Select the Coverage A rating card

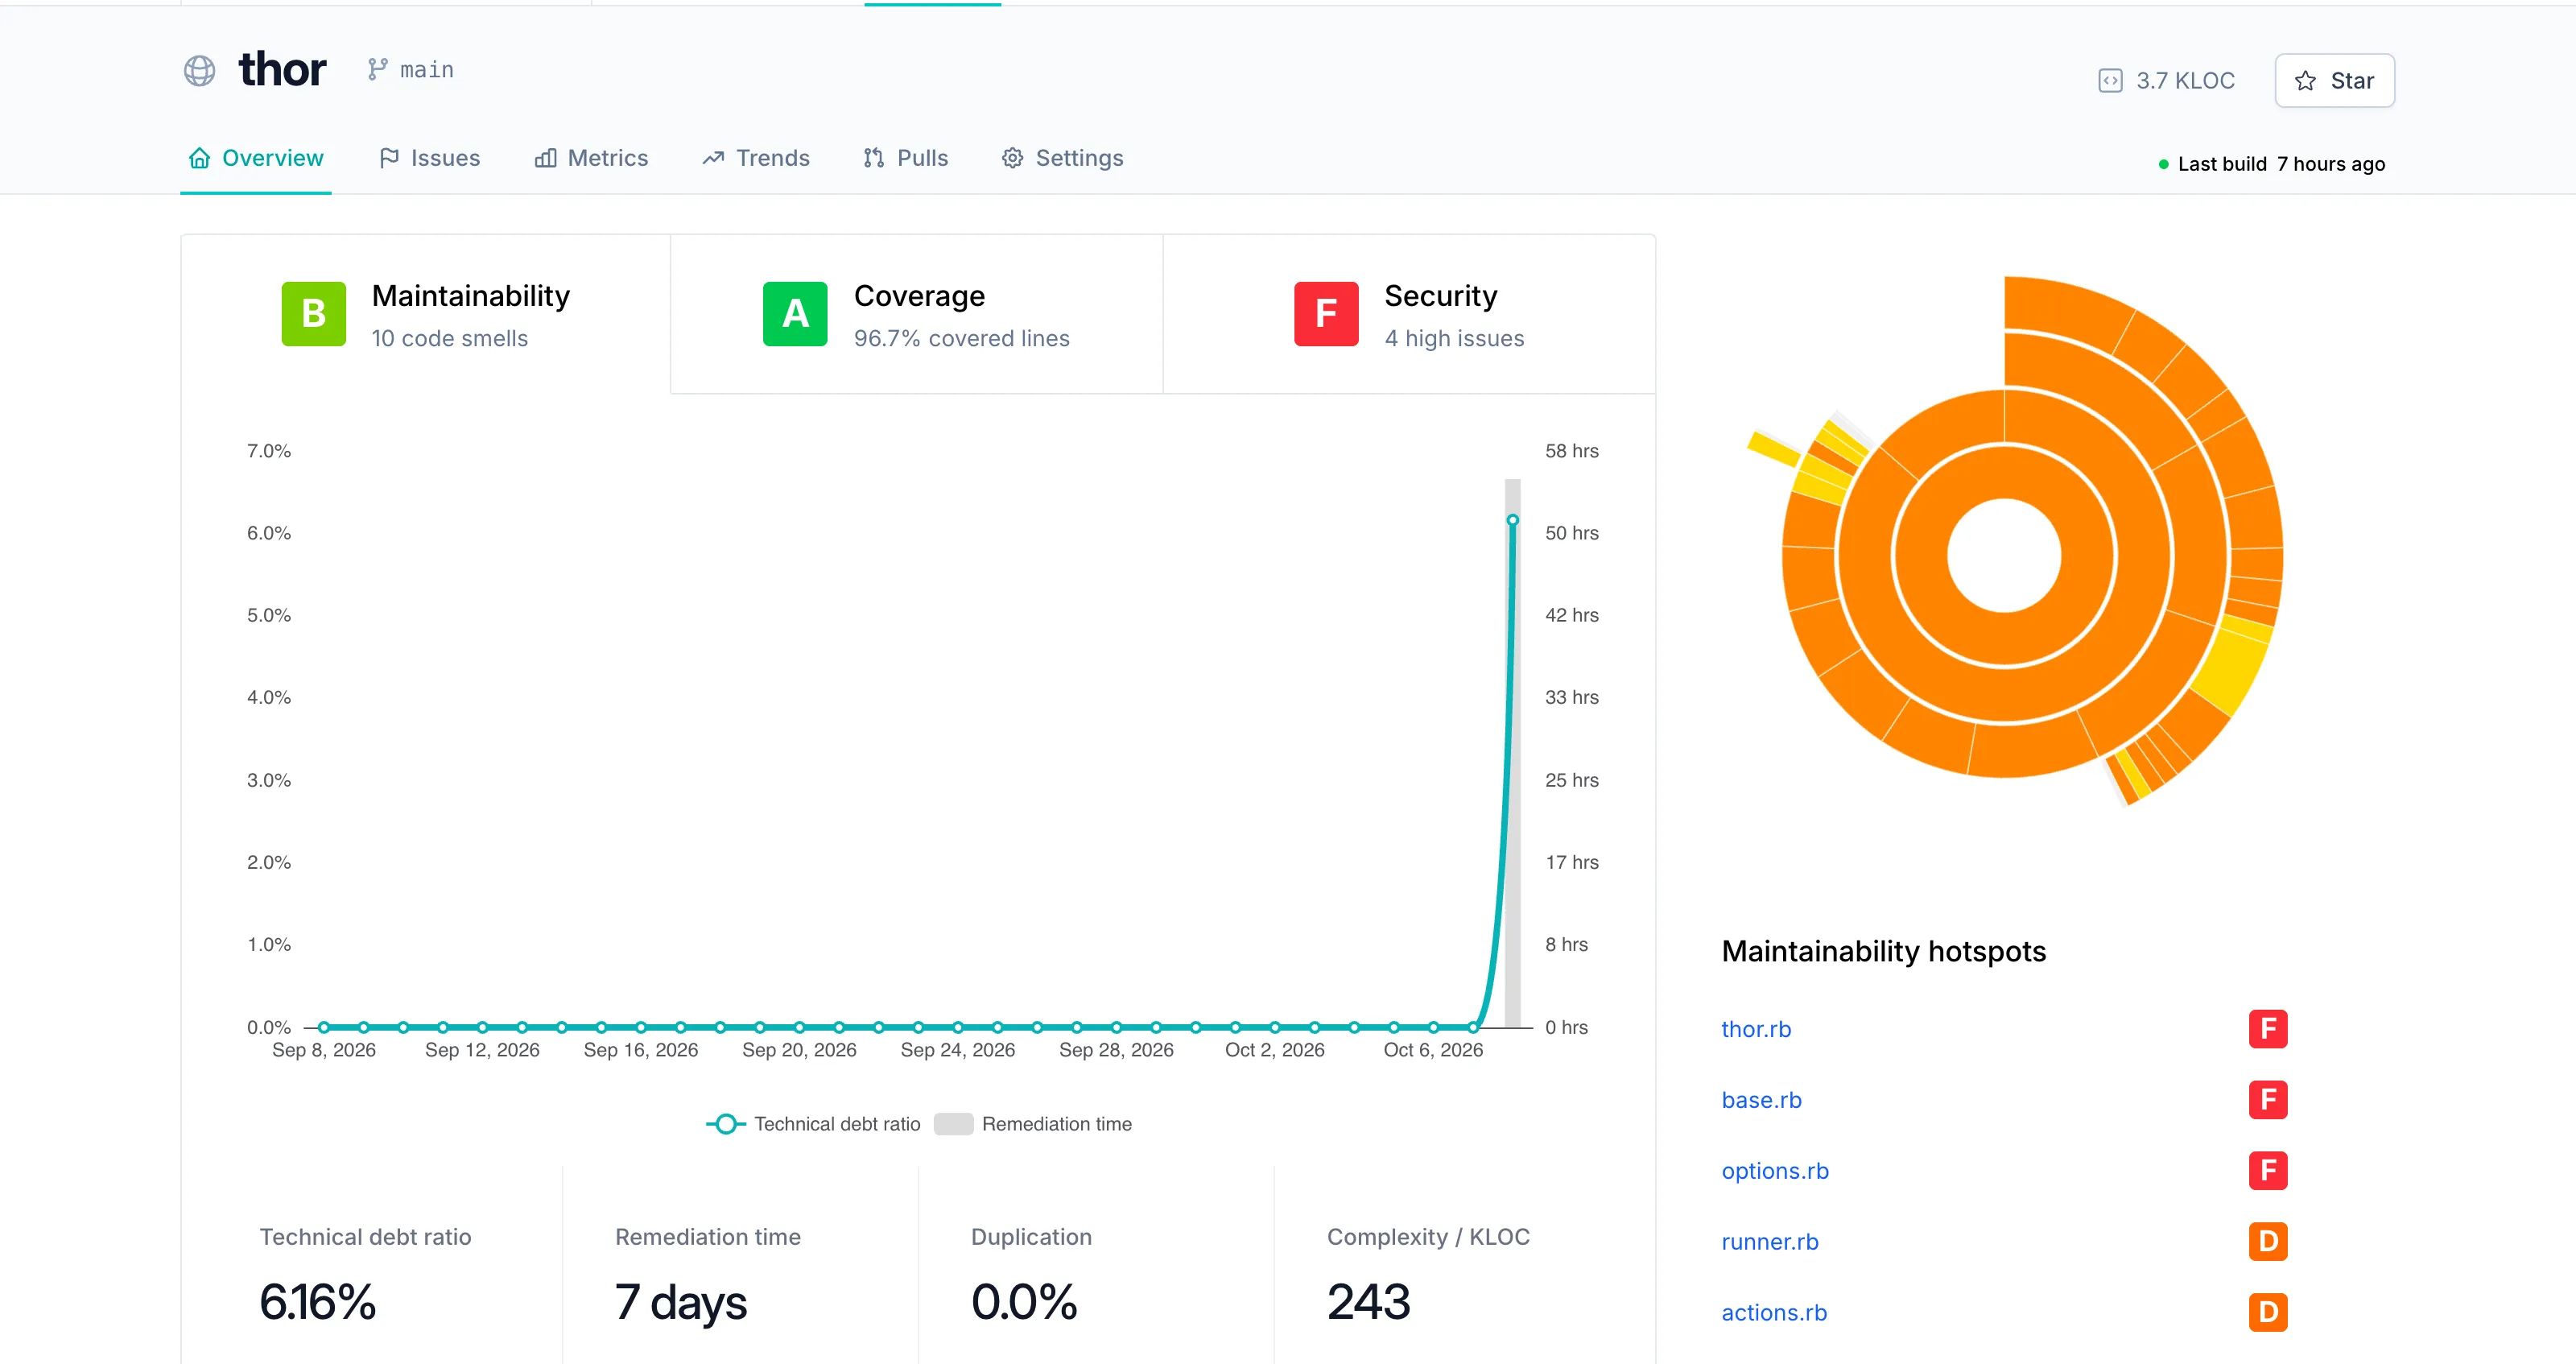tap(917, 314)
